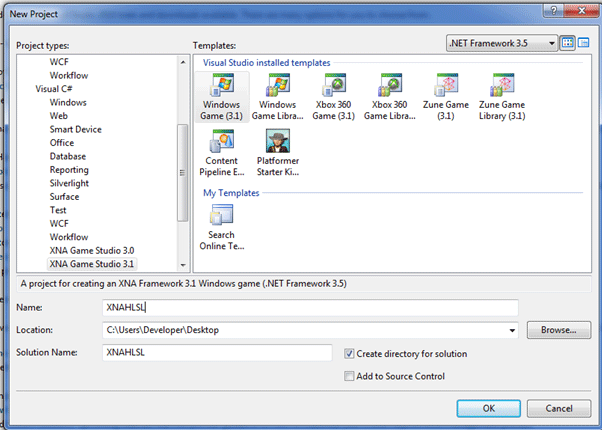The width and height of the screenshot is (602, 430).
Task: Pick the Zune Game (3.1) template
Action: pos(446,97)
